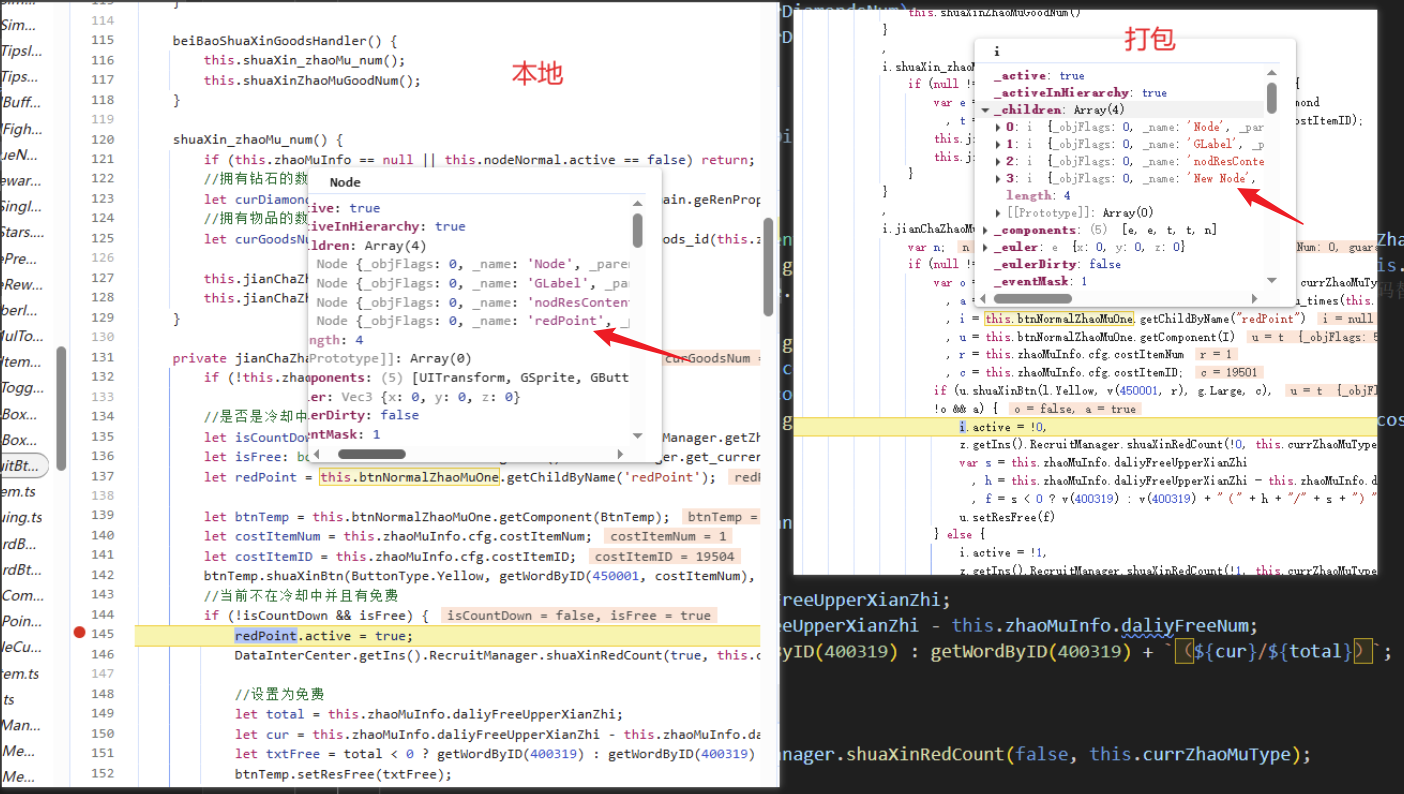
Task: Click the inline value 'costItemNum = 1'
Action: pos(669,536)
